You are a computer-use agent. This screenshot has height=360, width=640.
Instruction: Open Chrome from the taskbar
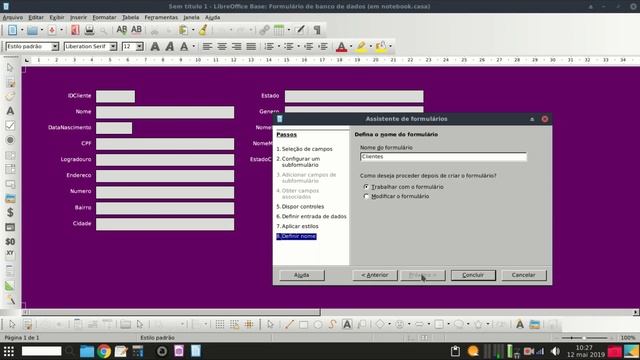[104, 351]
